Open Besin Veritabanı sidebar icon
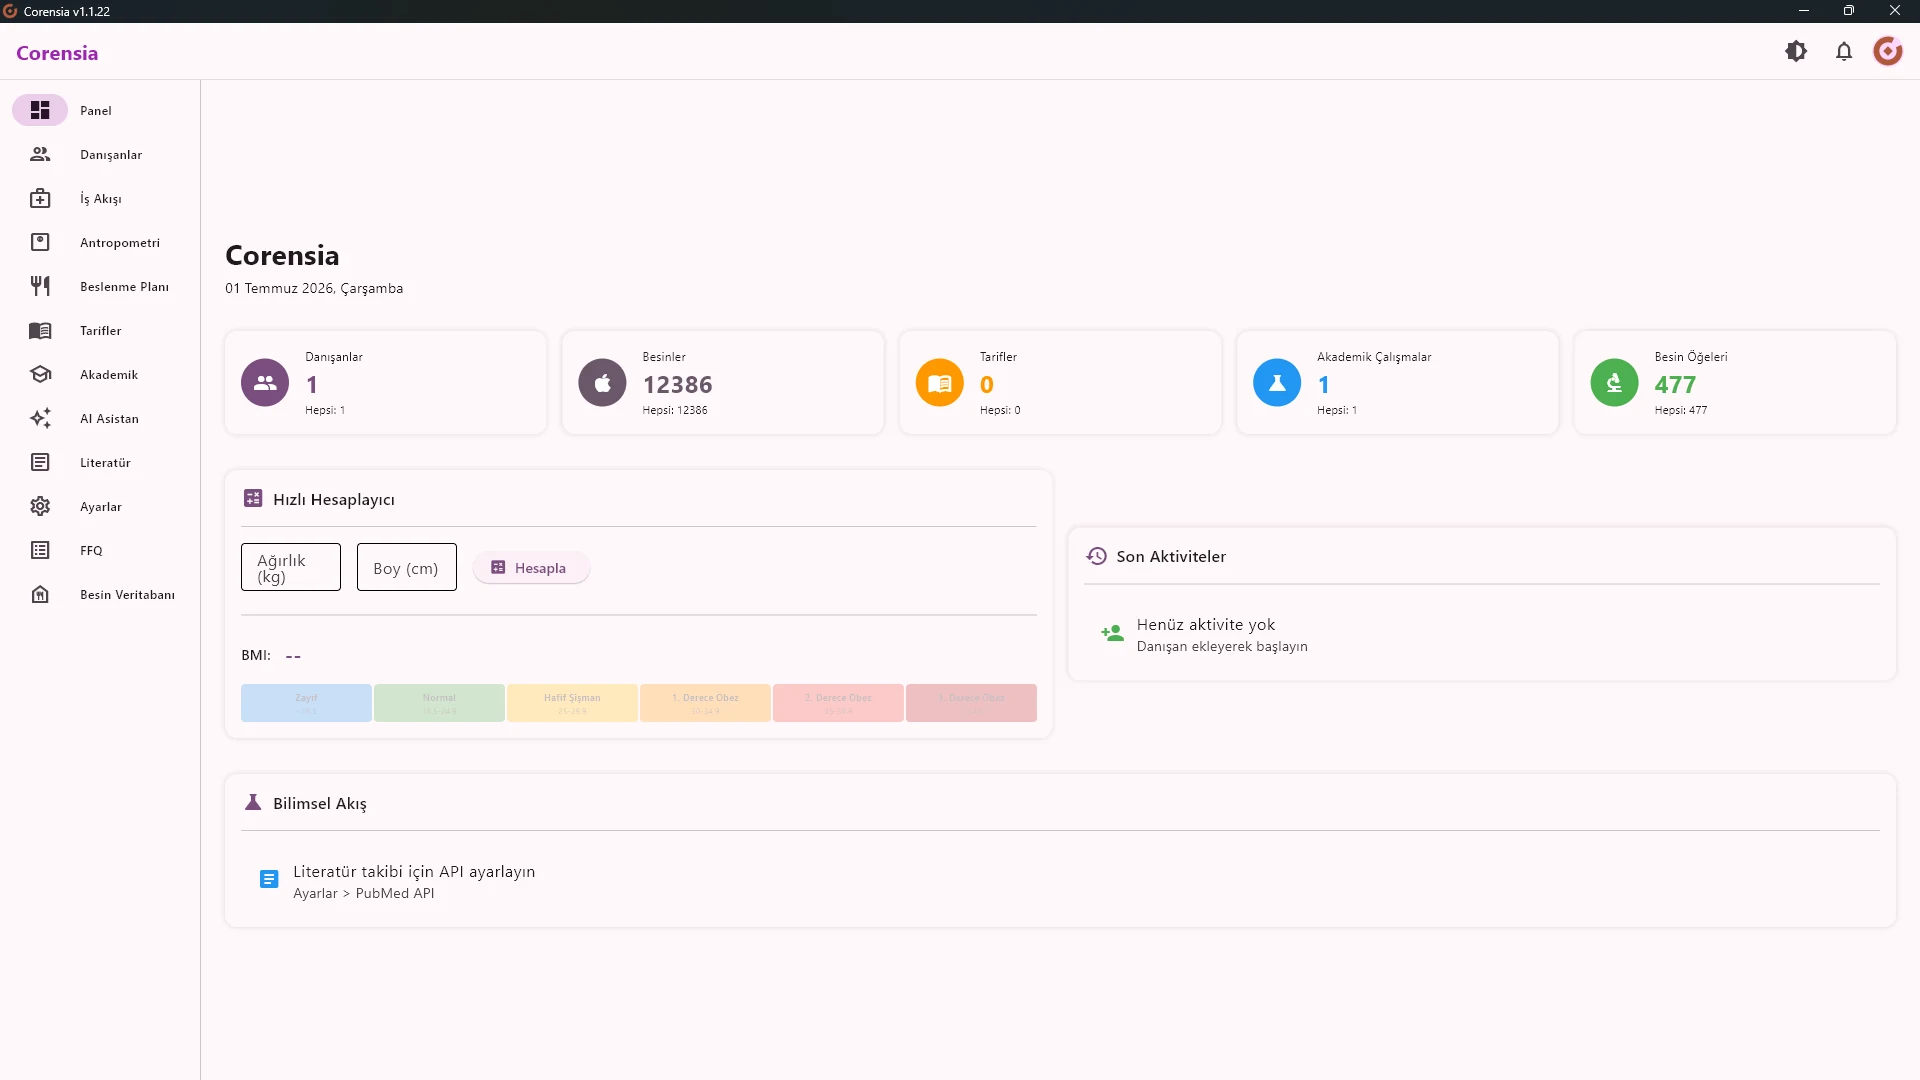Viewport: 1920px width, 1080px height. click(40, 594)
